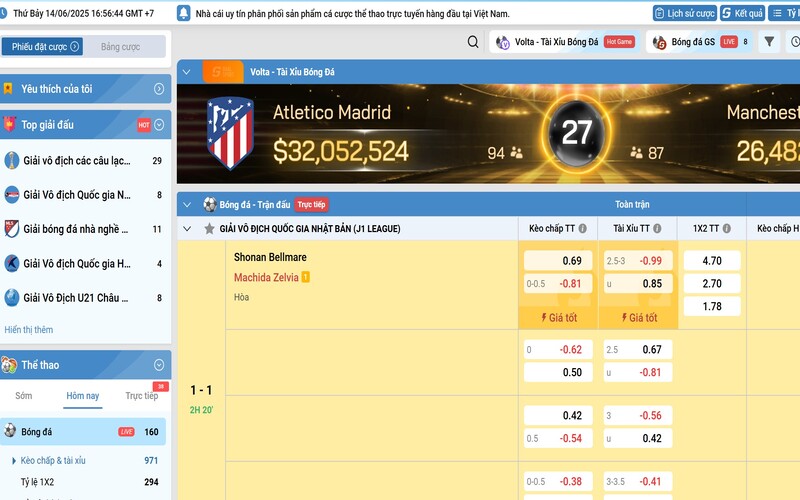800x500 pixels.
Task: Switch to Hôm nay tab
Action: point(83,395)
